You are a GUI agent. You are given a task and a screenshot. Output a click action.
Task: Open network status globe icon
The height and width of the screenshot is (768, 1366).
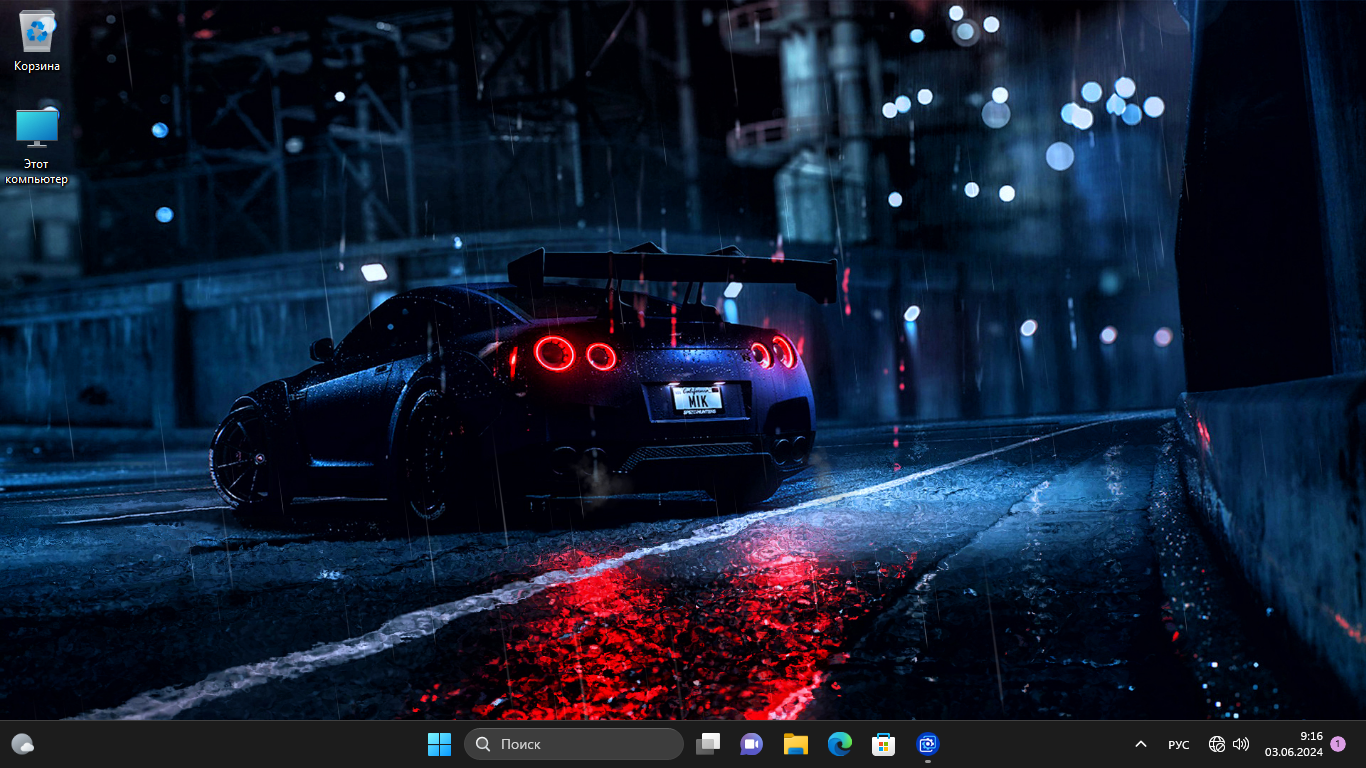point(1217,744)
